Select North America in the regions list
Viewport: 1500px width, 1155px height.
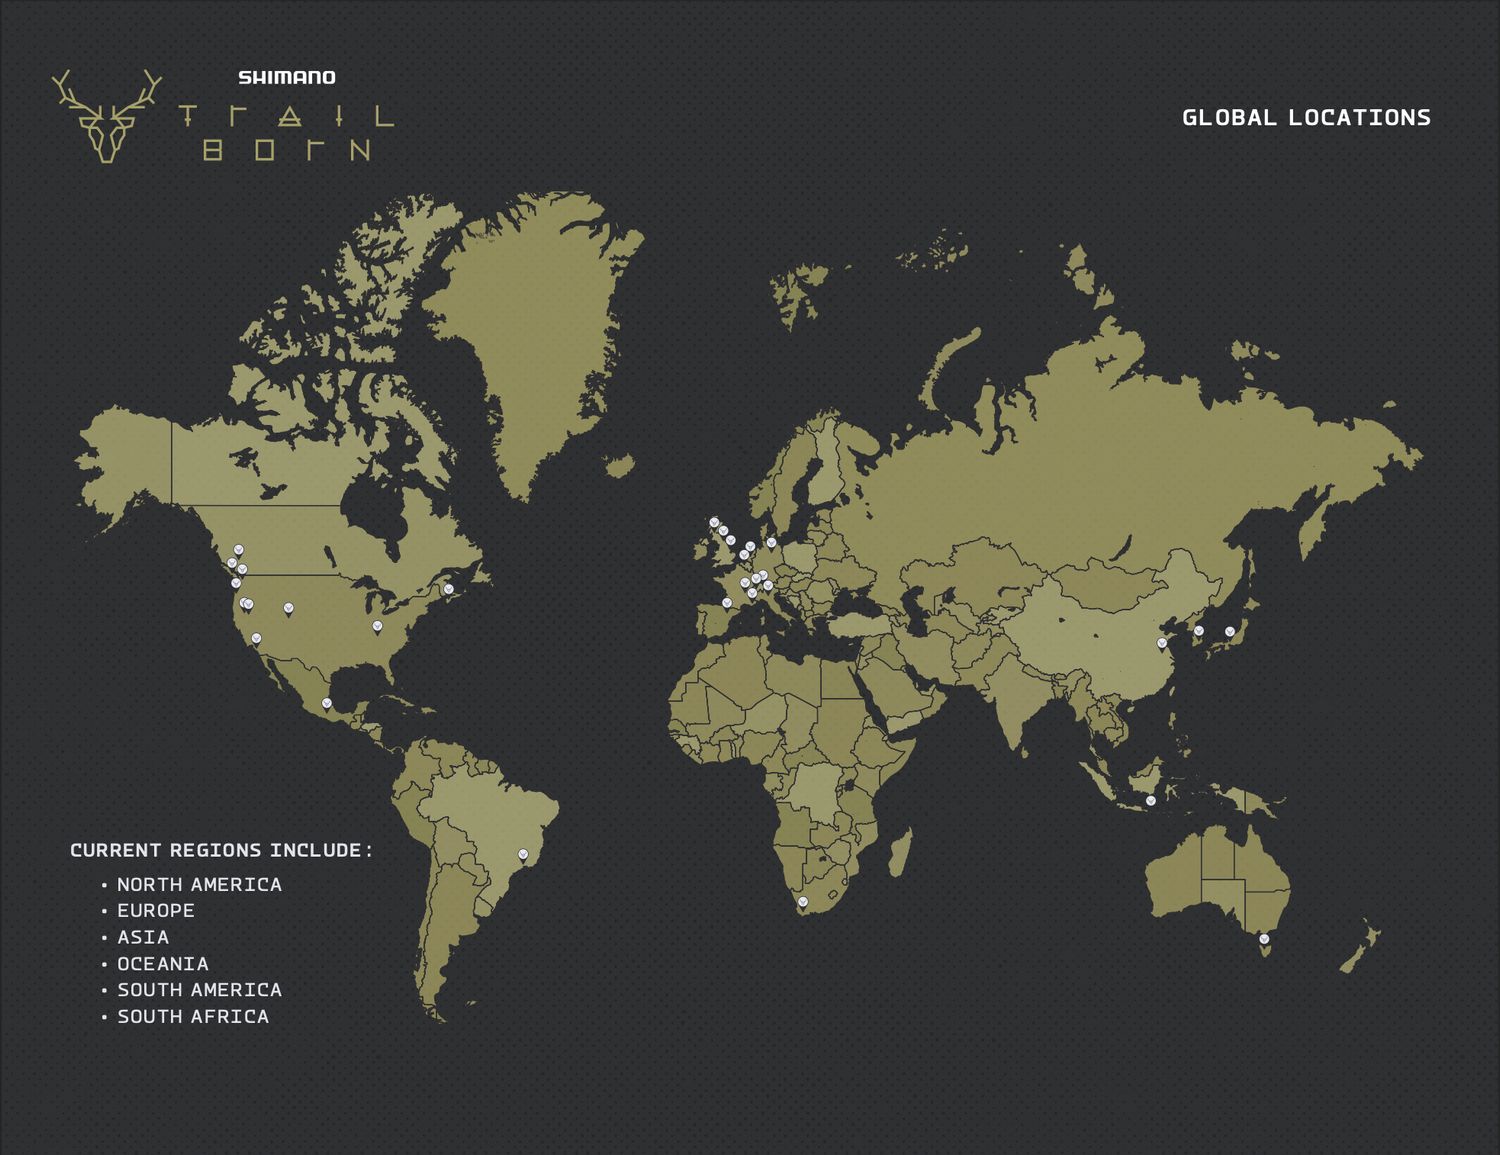(199, 885)
